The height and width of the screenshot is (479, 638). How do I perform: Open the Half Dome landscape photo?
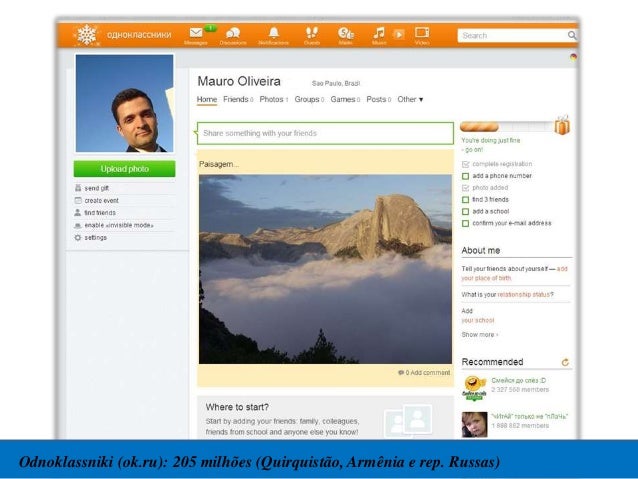click(325, 269)
